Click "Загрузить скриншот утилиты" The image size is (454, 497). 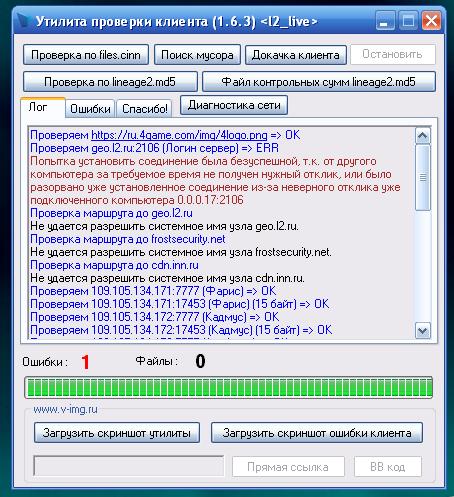pyautogui.click(x=117, y=433)
